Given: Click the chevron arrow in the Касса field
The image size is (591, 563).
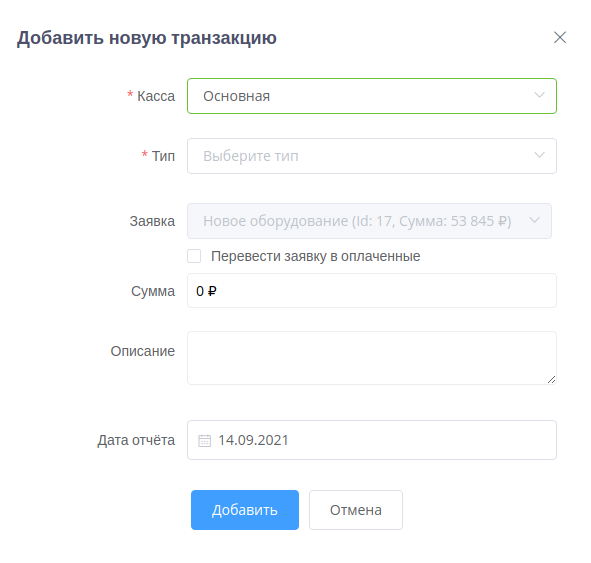Looking at the screenshot, I should coord(539,95).
